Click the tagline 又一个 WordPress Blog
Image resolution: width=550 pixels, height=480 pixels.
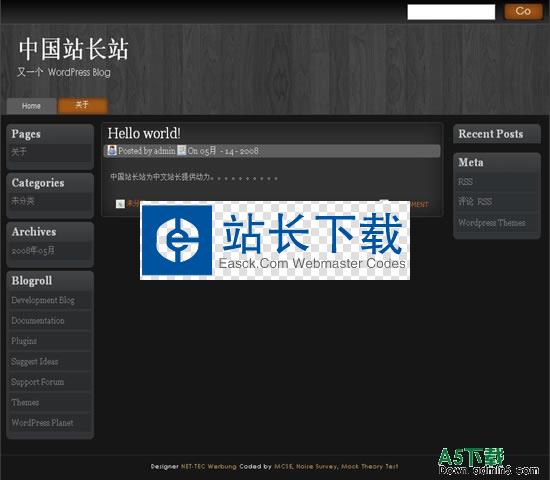64,72
